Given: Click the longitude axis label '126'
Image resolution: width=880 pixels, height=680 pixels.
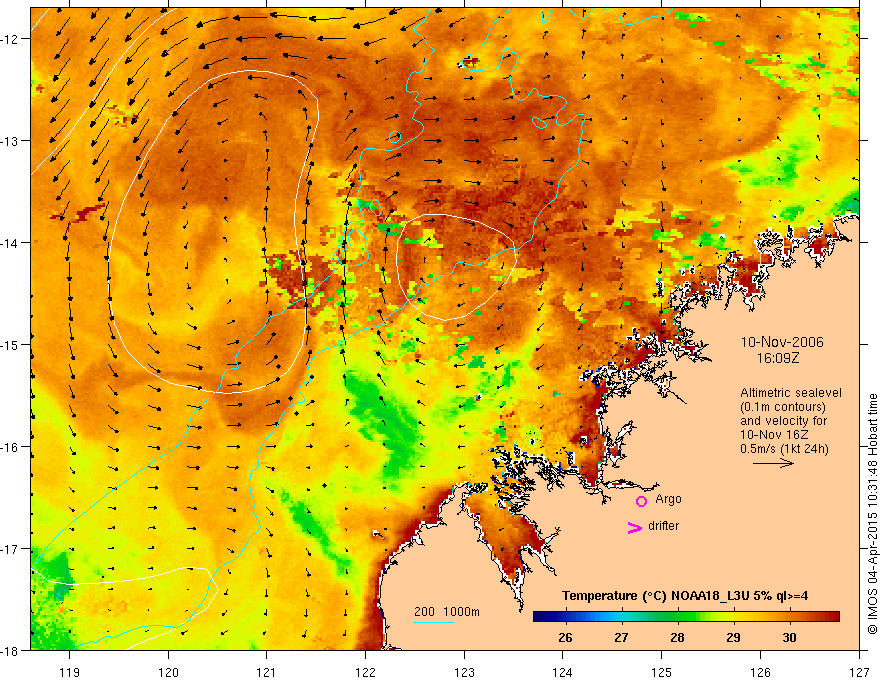Looking at the screenshot, I should (x=760, y=672).
